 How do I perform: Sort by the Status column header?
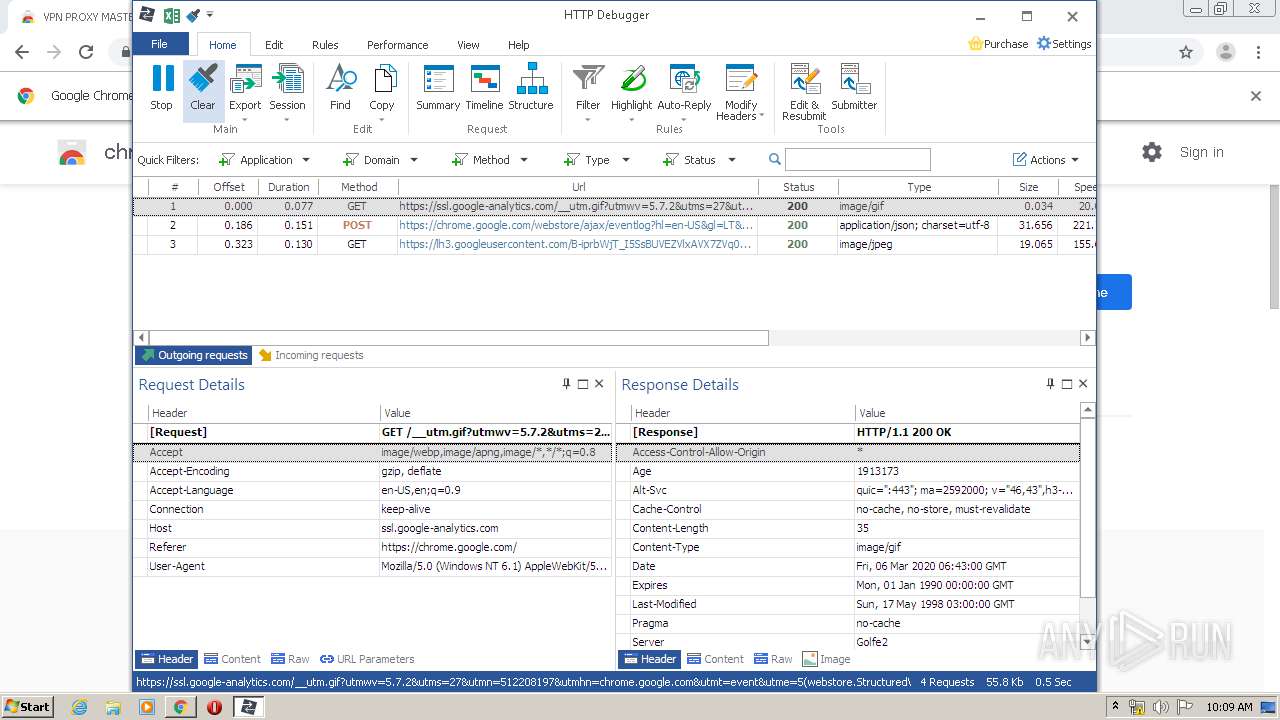tap(798, 187)
